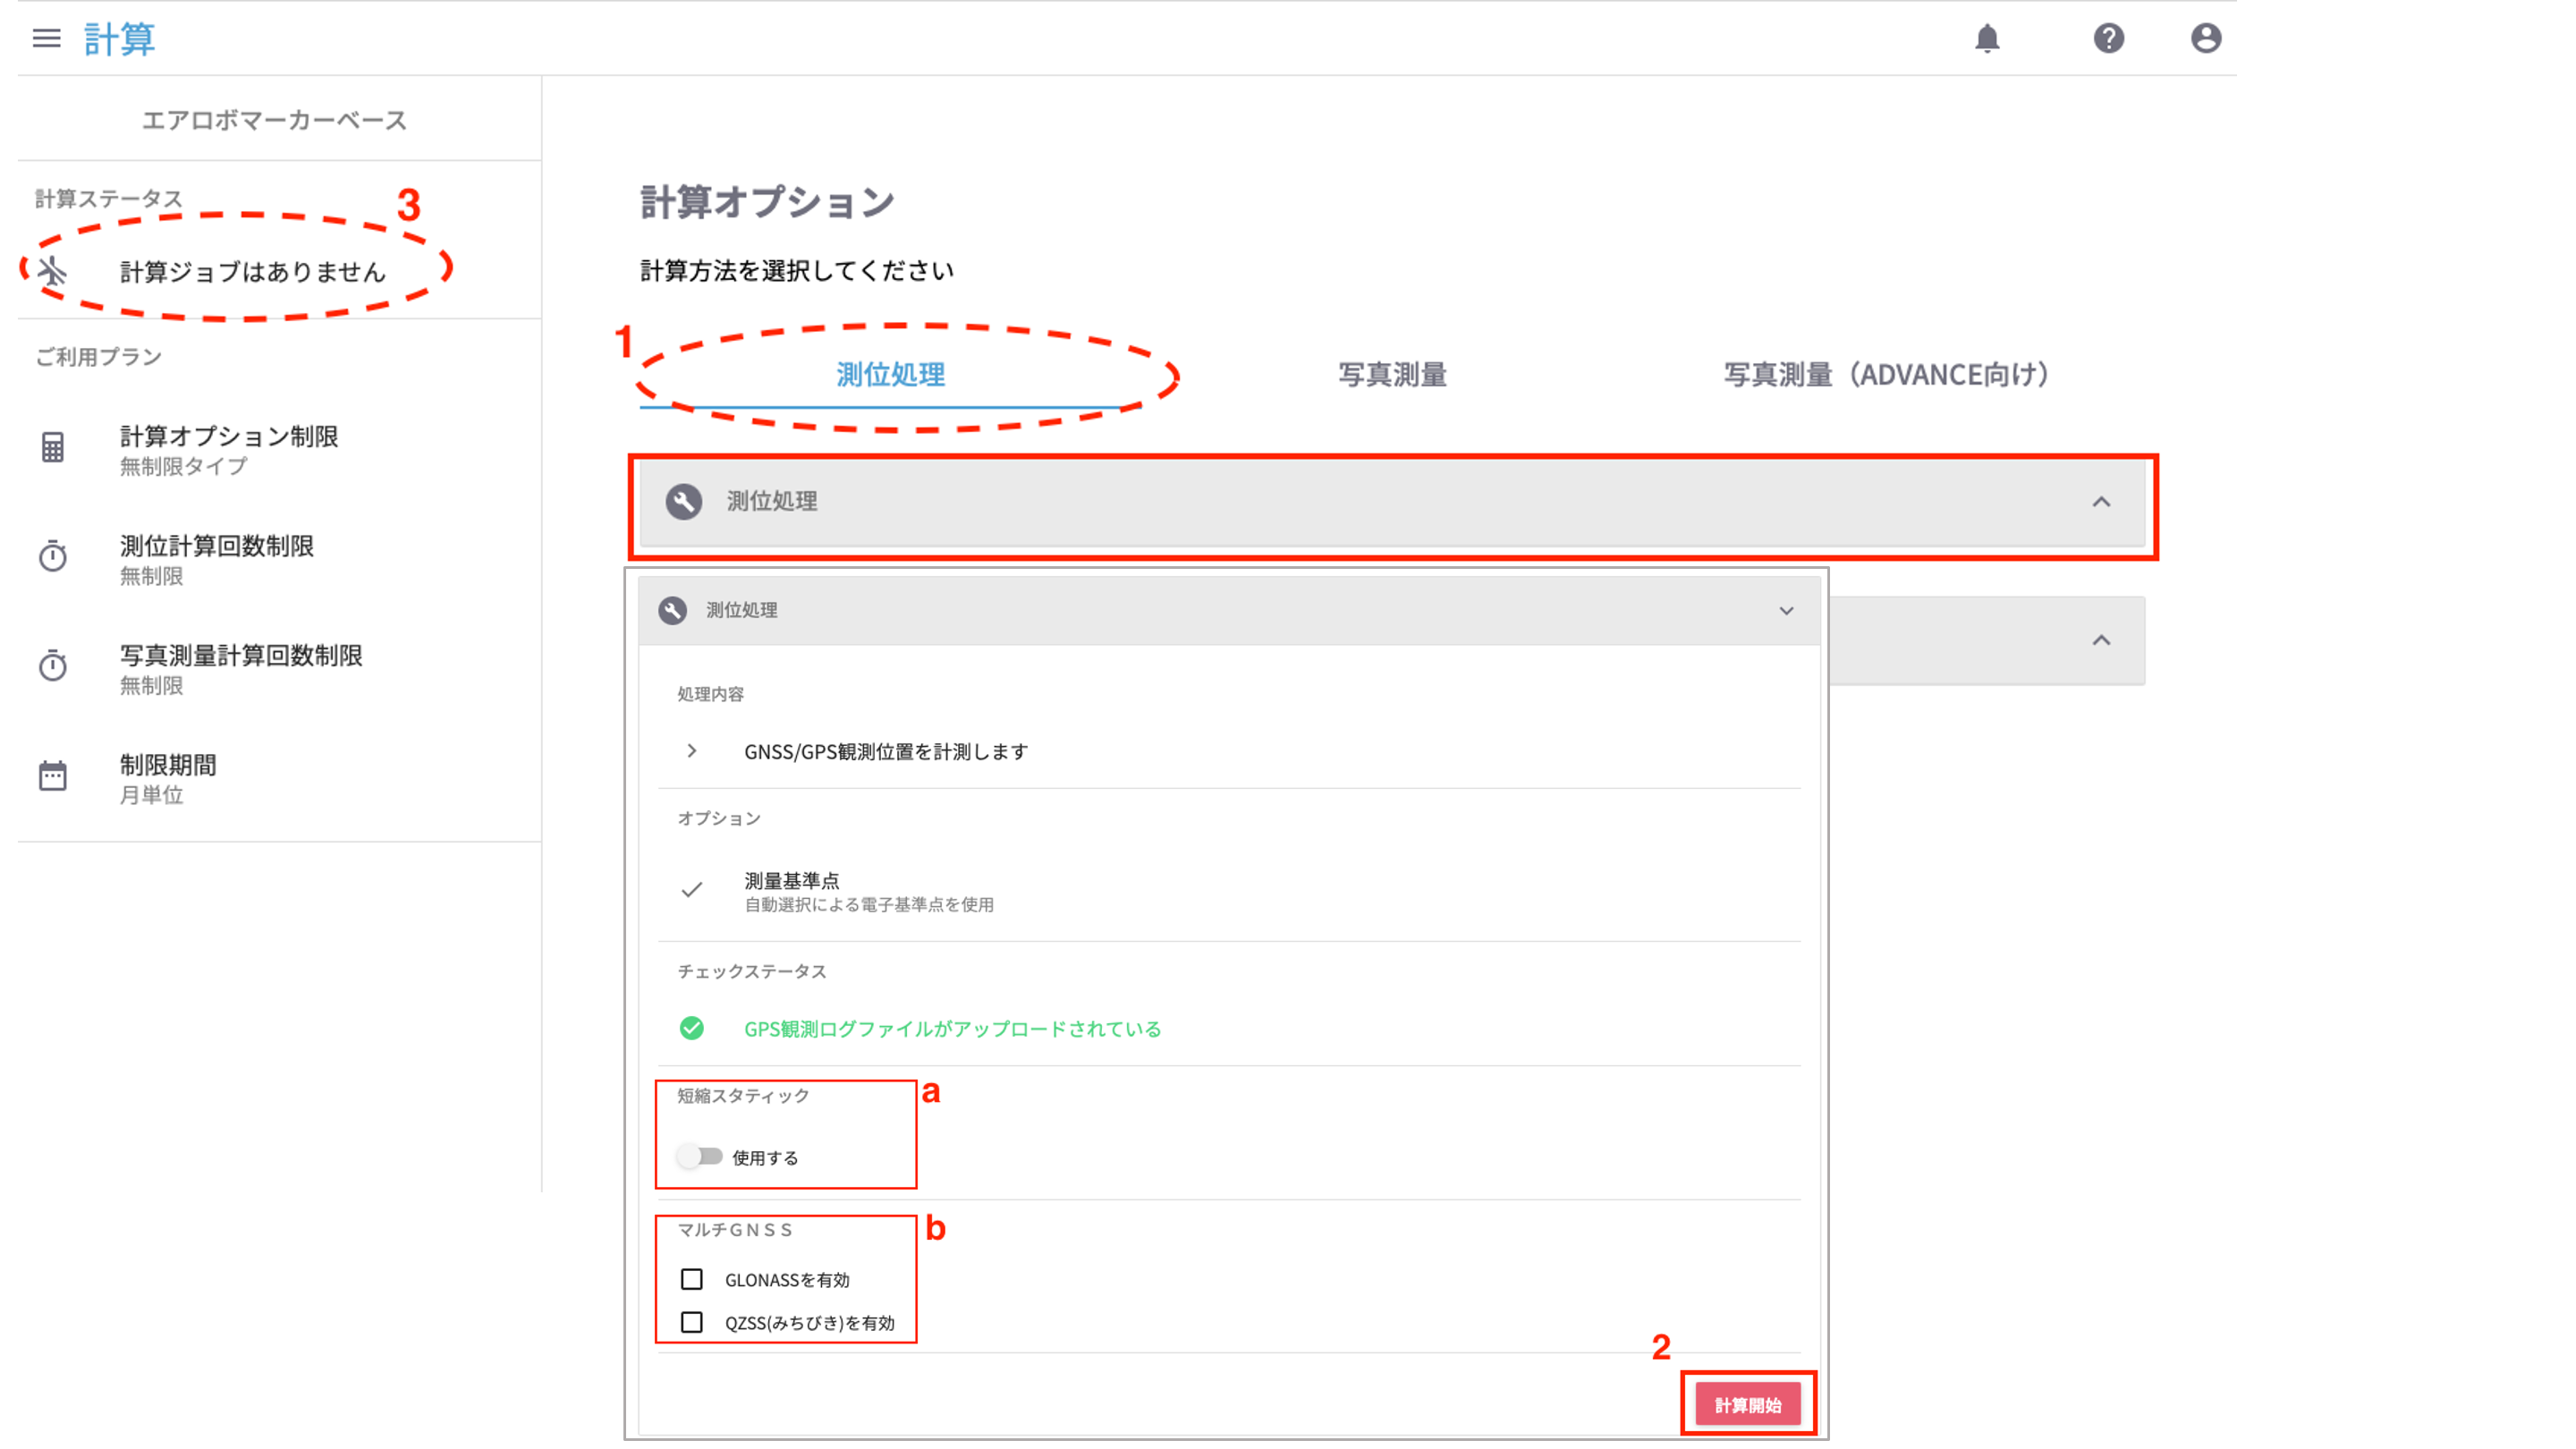Expand the inner 測位処理 down chevron
The height and width of the screenshot is (1449, 2576).
pos(1786,610)
